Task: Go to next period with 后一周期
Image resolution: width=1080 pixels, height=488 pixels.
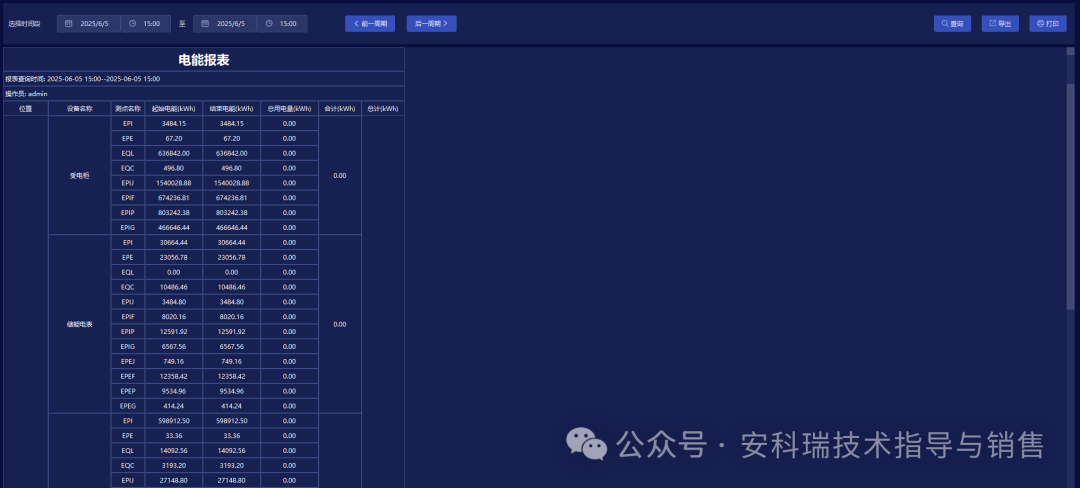Action: [x=431, y=23]
